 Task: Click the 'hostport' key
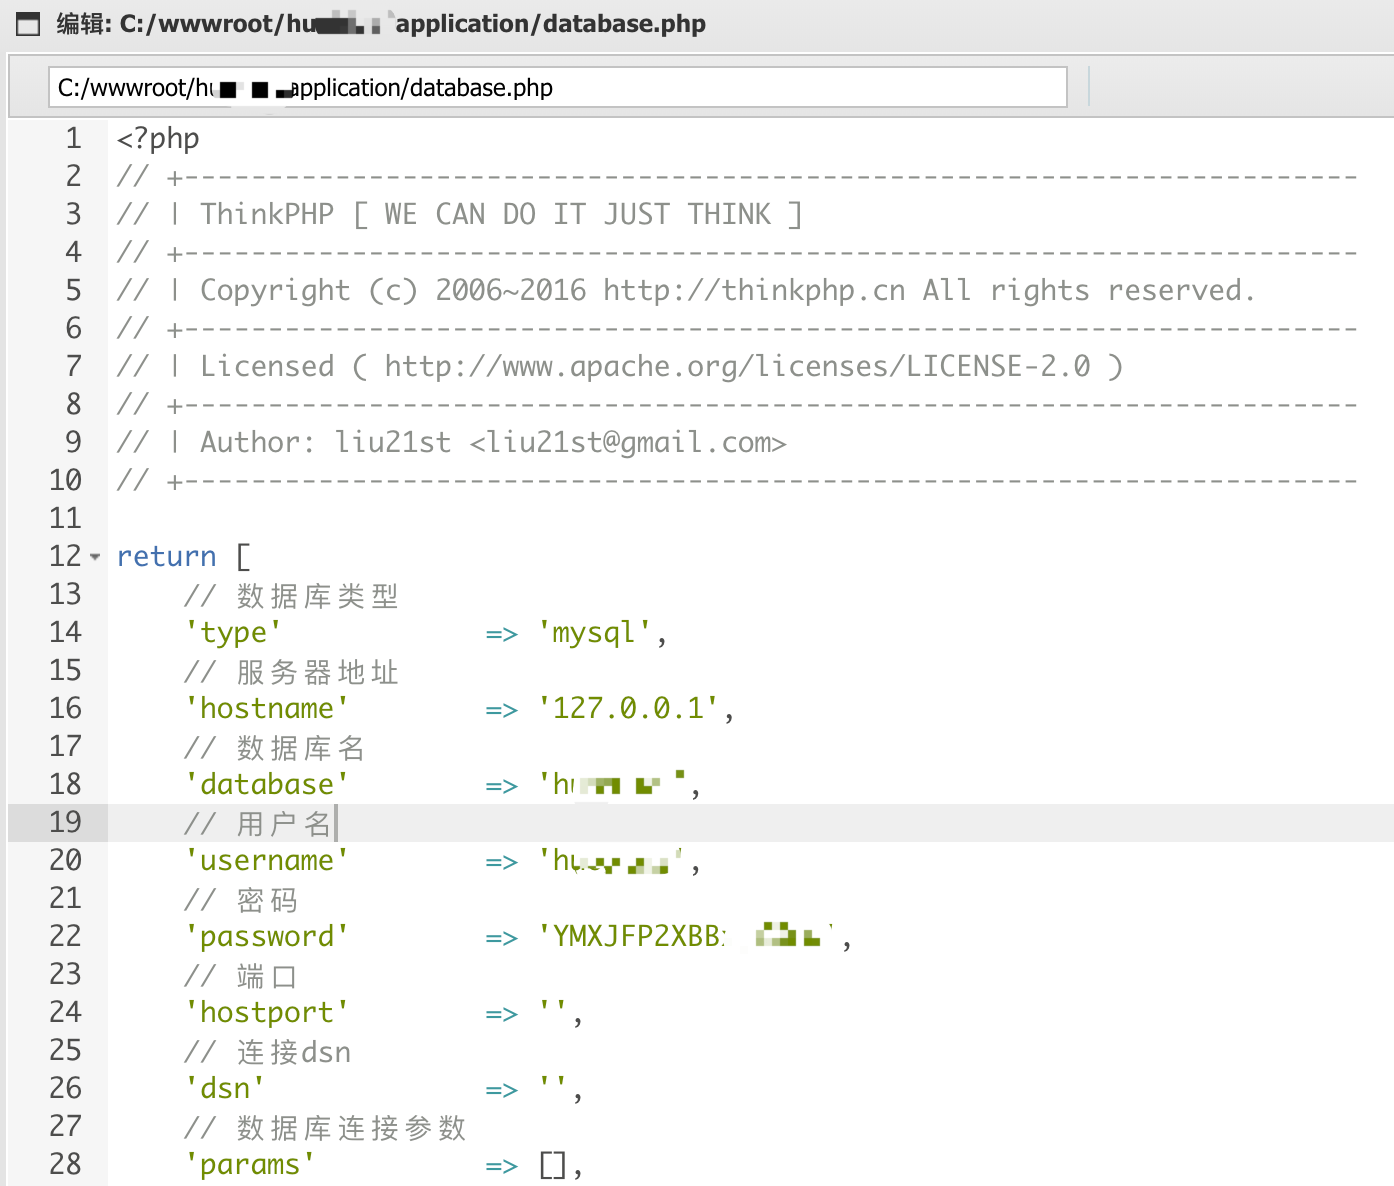click(267, 1012)
